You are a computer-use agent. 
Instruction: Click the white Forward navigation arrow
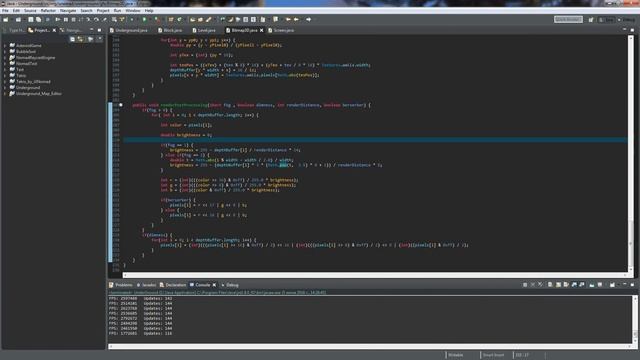(x=309, y=19)
